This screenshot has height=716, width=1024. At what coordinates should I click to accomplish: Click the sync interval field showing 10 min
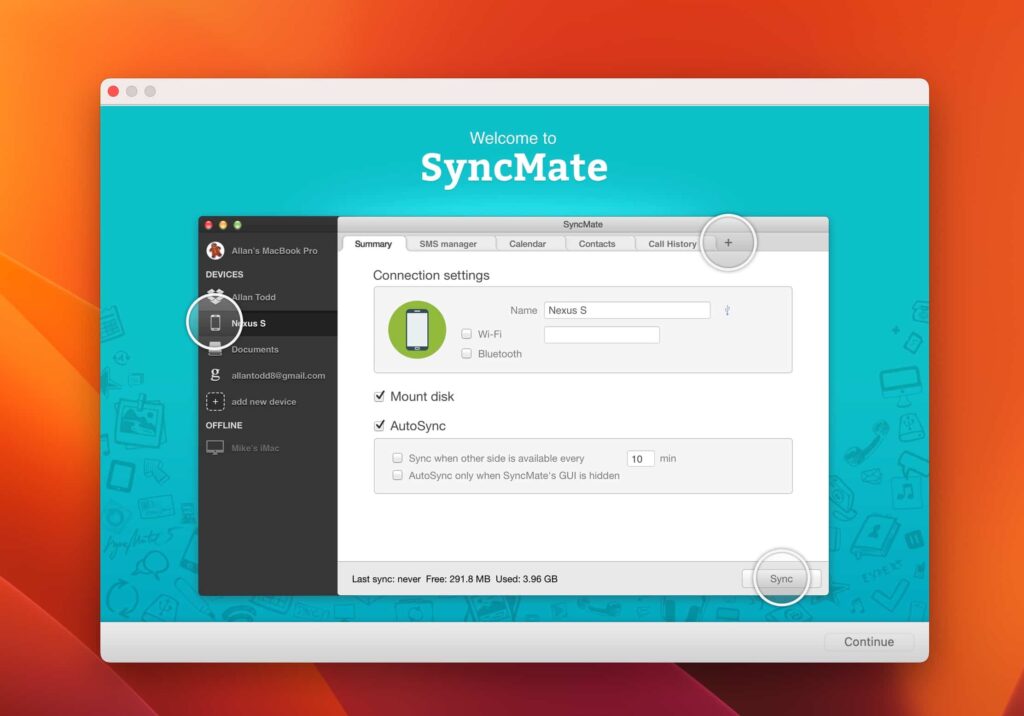point(639,458)
